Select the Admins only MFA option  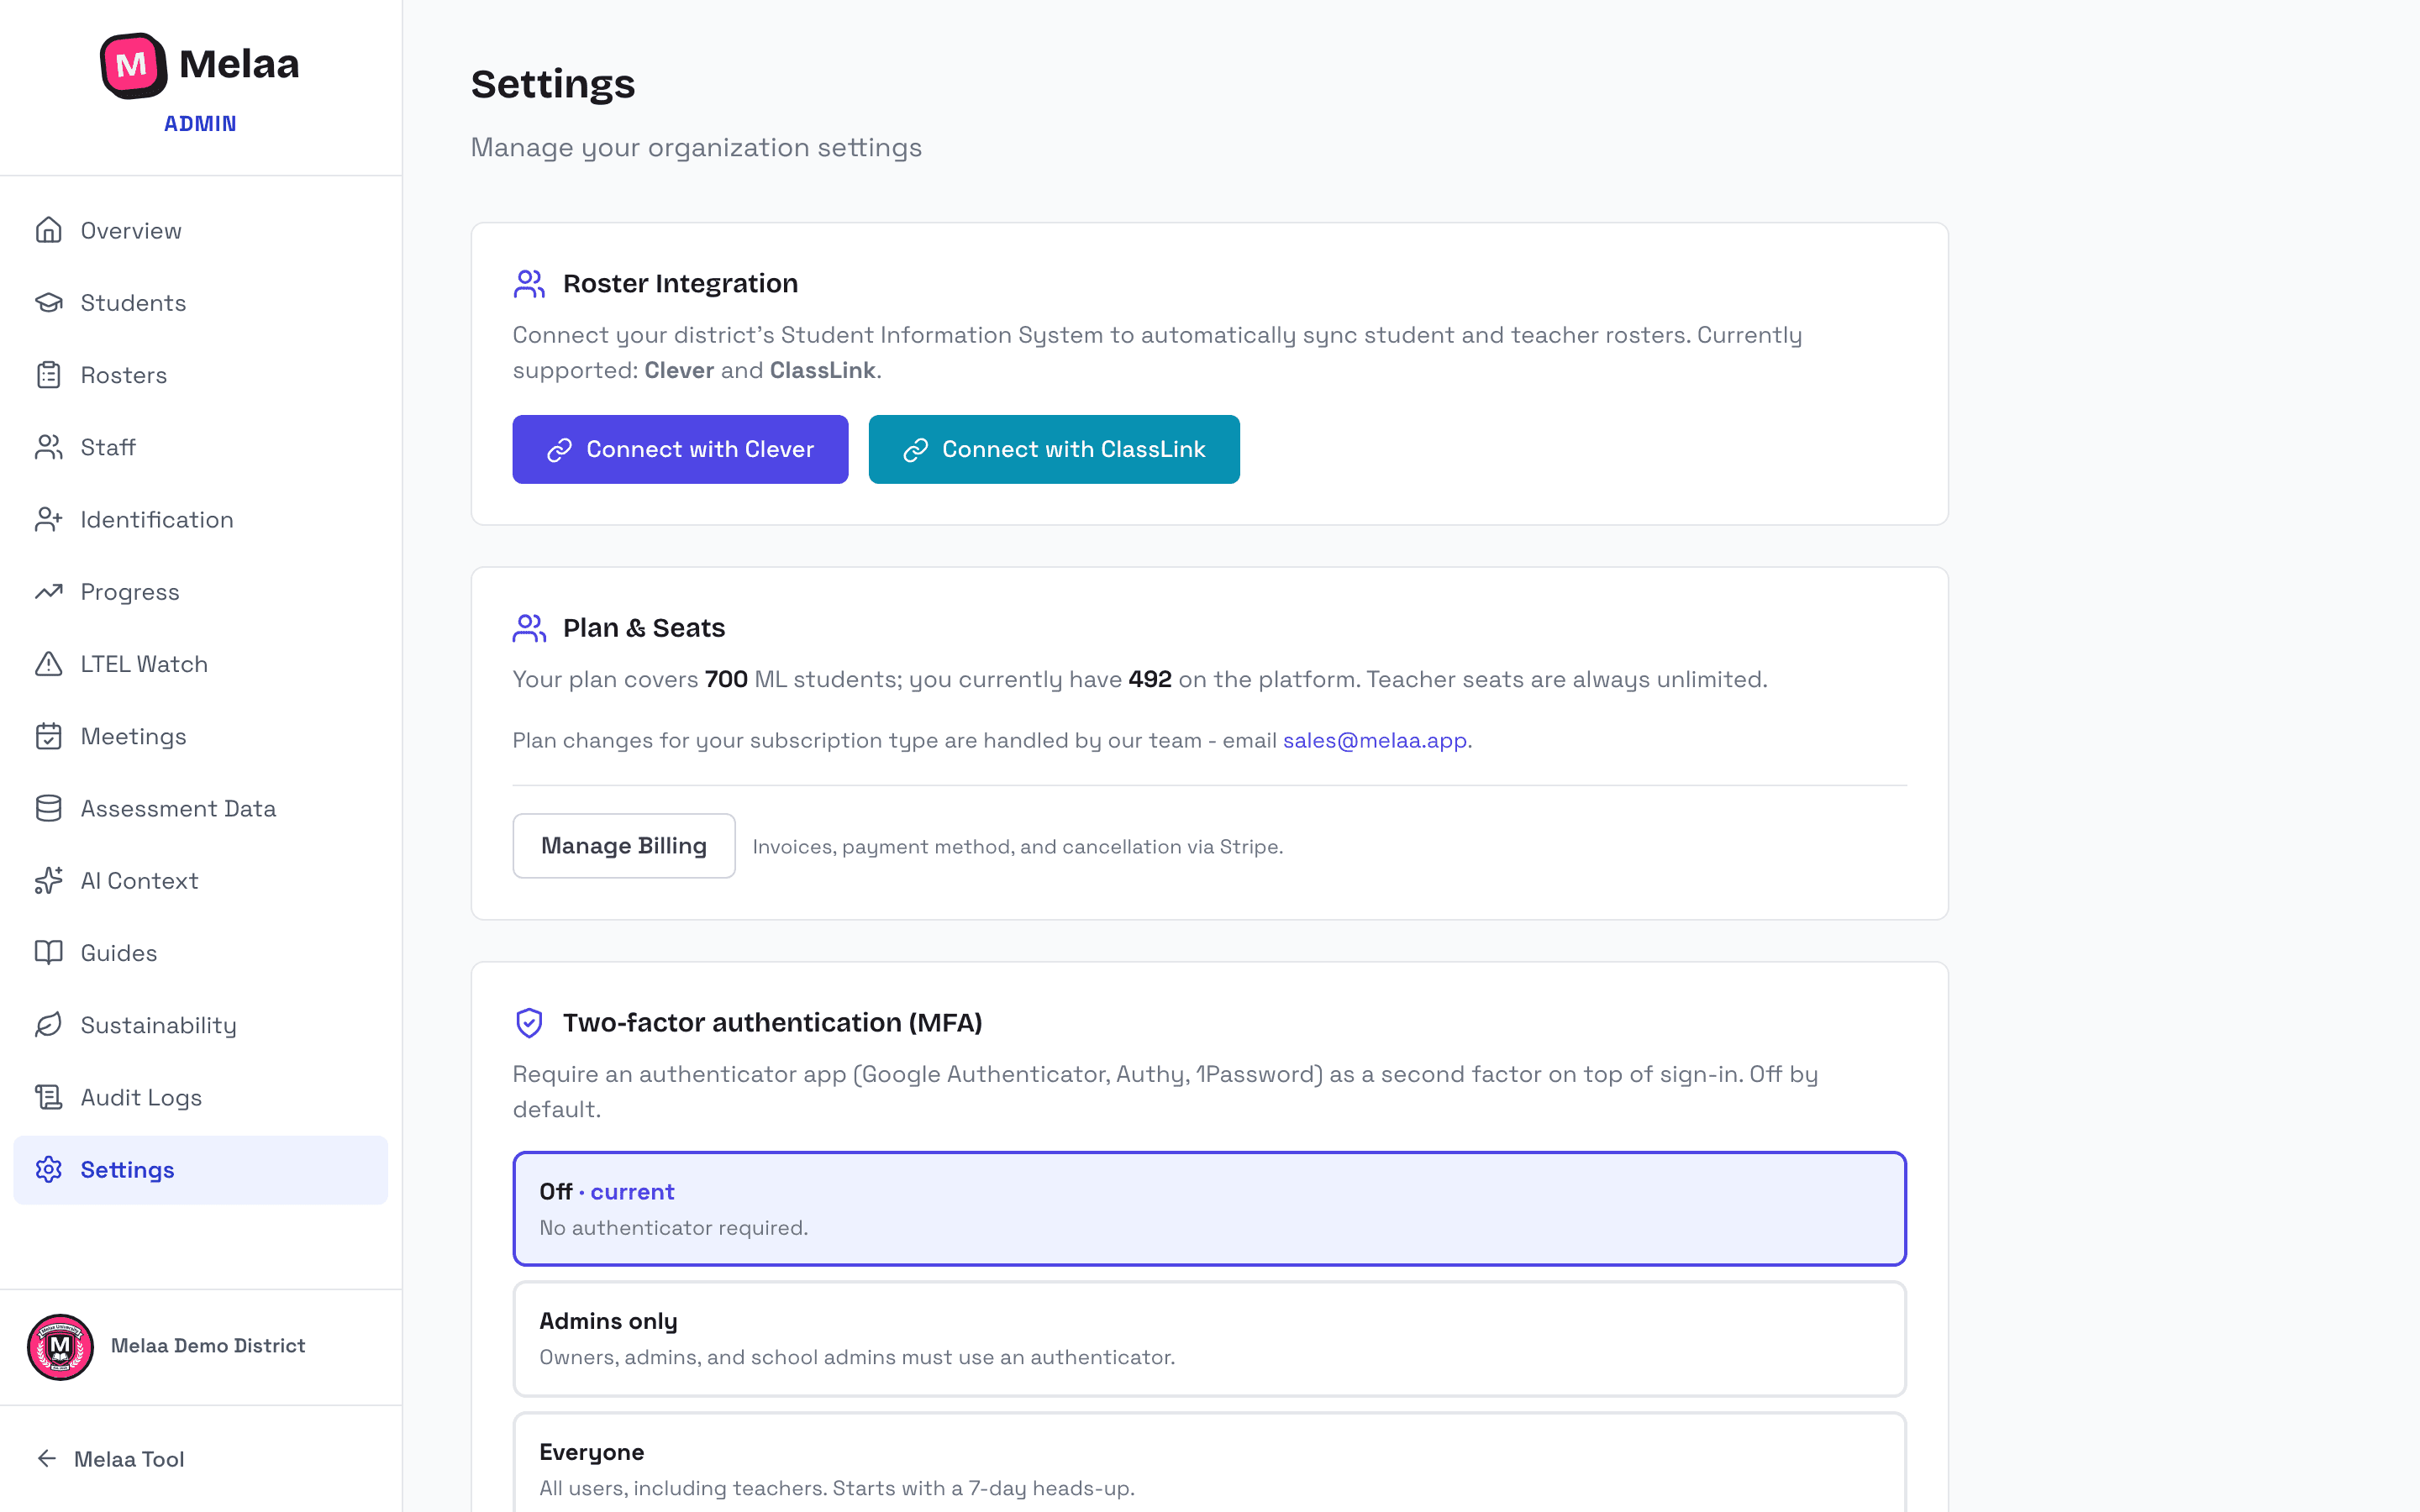[x=1209, y=1339]
